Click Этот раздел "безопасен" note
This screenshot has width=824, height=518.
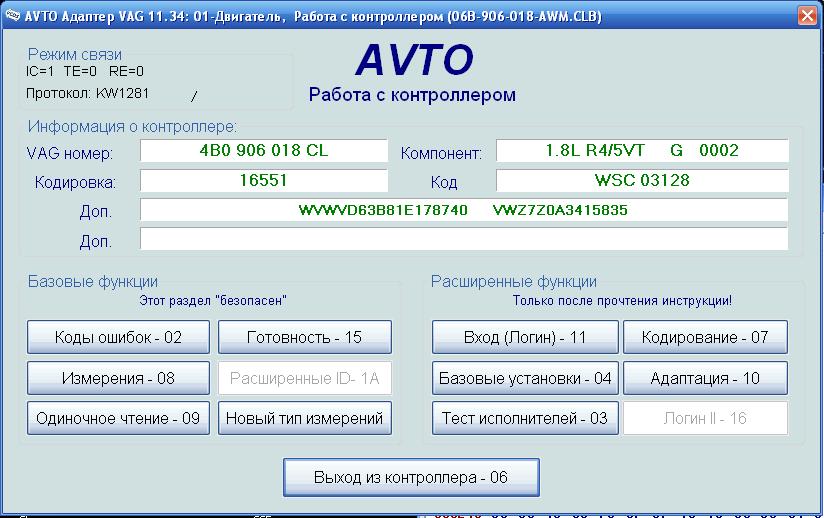213,301
